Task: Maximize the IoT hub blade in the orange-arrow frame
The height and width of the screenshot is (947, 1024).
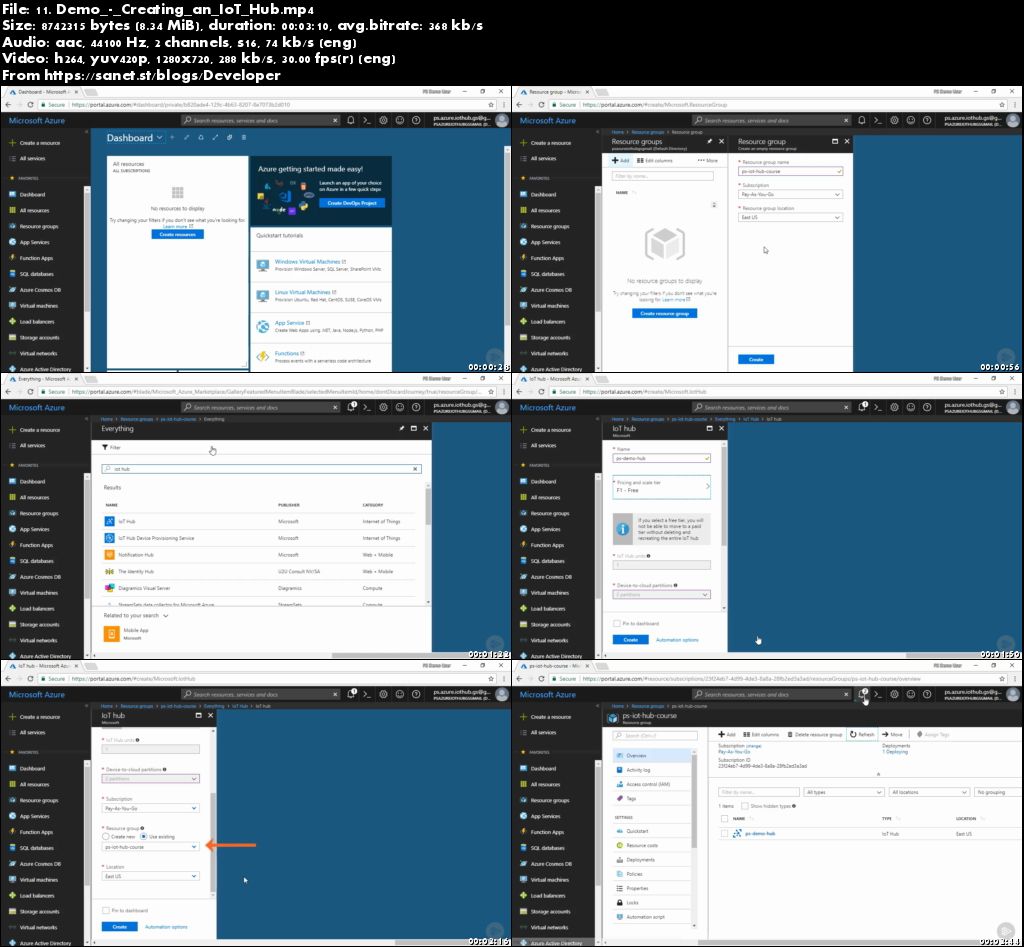Action: pos(199,715)
